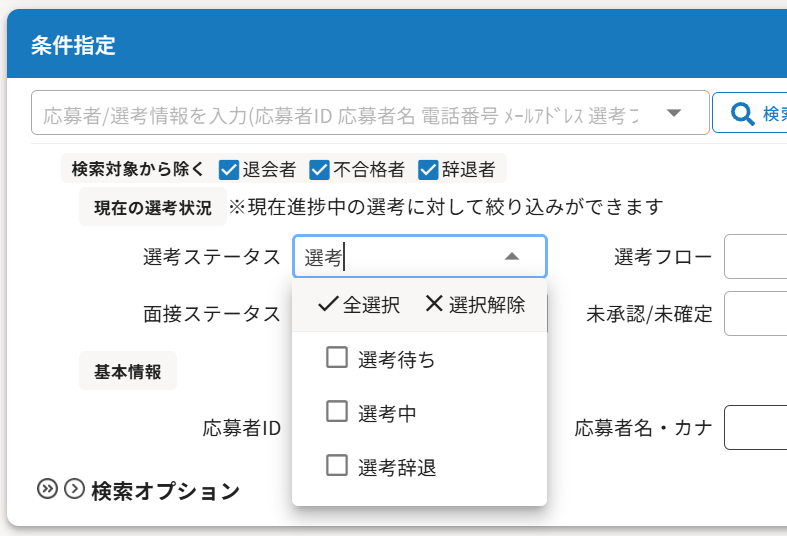The image size is (787, 536).
Task: Uncheck the 不合格者 checkbox
Action: click(320, 169)
